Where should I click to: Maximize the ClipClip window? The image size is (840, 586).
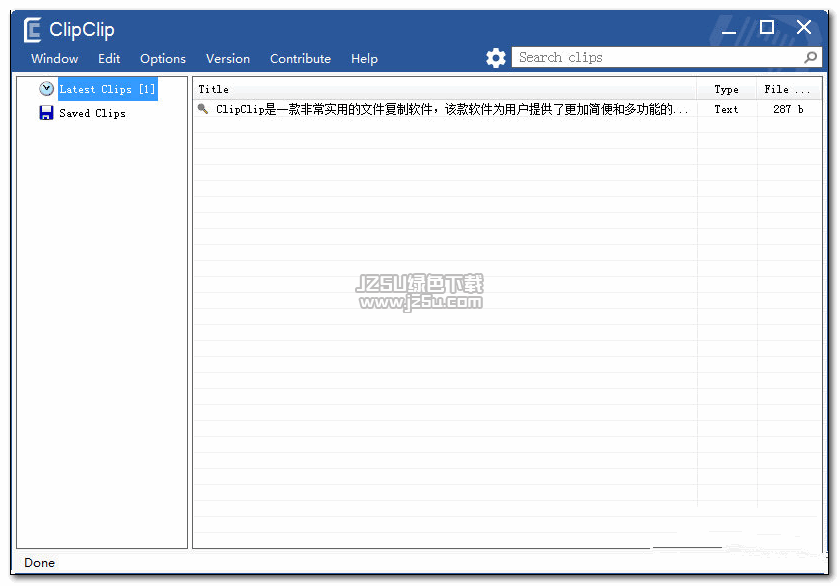pos(767,27)
